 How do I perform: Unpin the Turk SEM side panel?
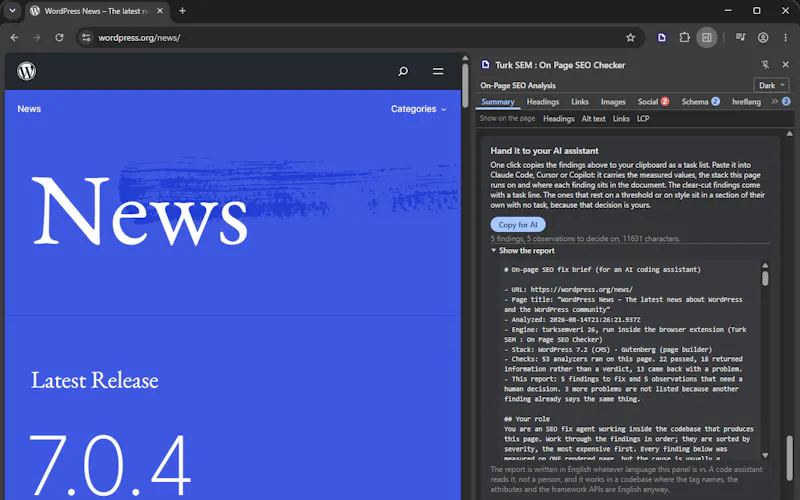(765, 64)
